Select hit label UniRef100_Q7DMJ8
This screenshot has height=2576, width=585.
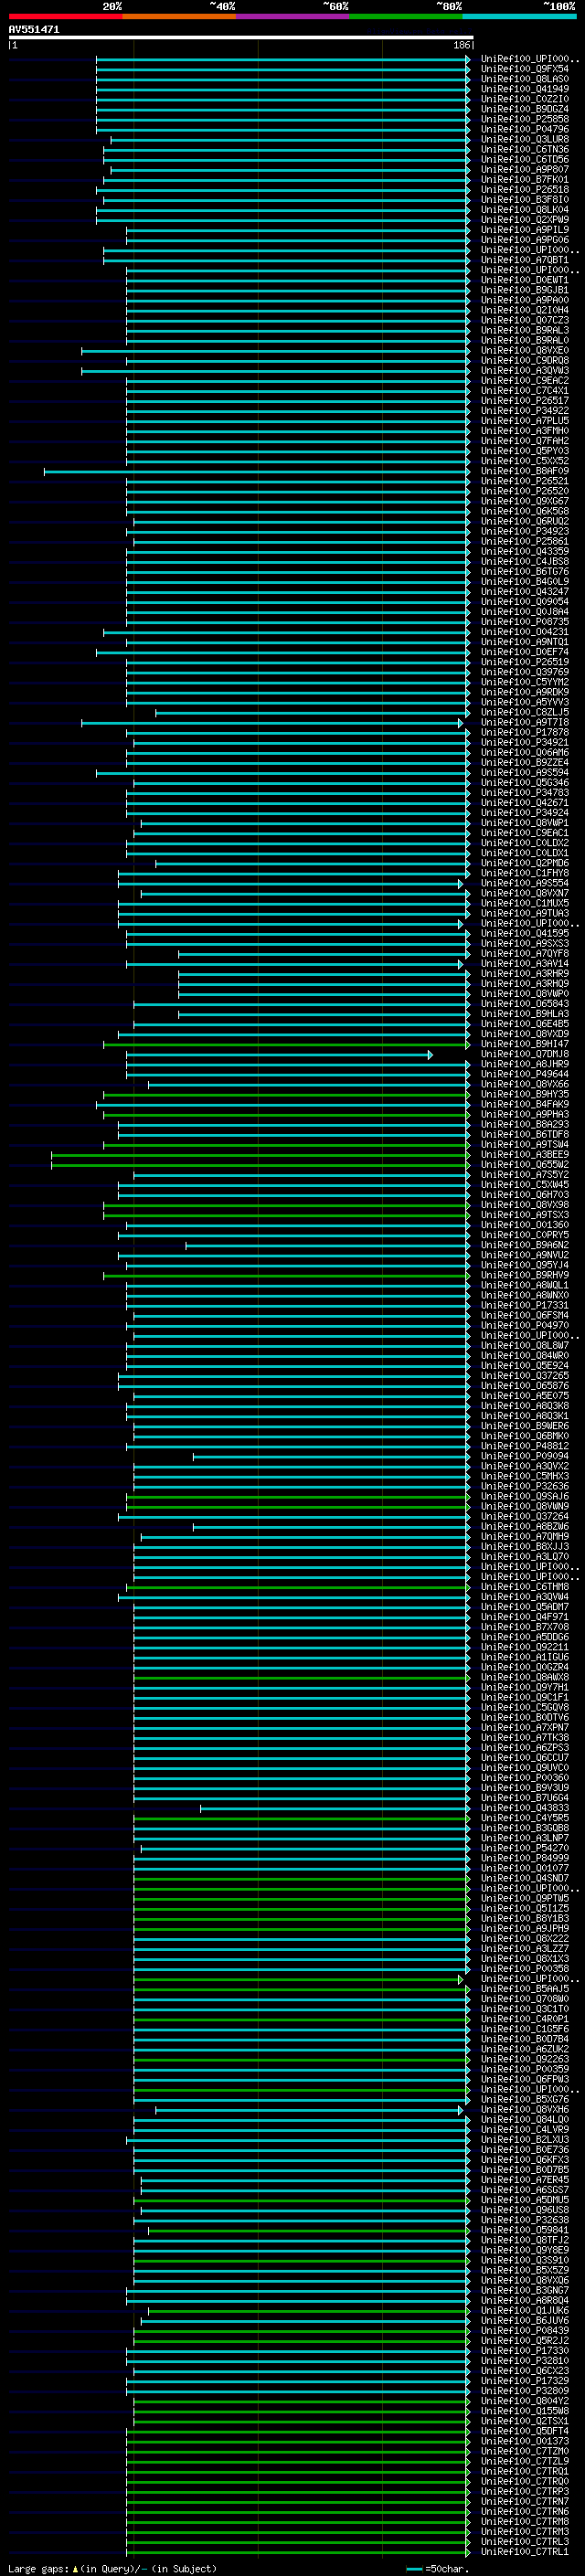(525, 1054)
